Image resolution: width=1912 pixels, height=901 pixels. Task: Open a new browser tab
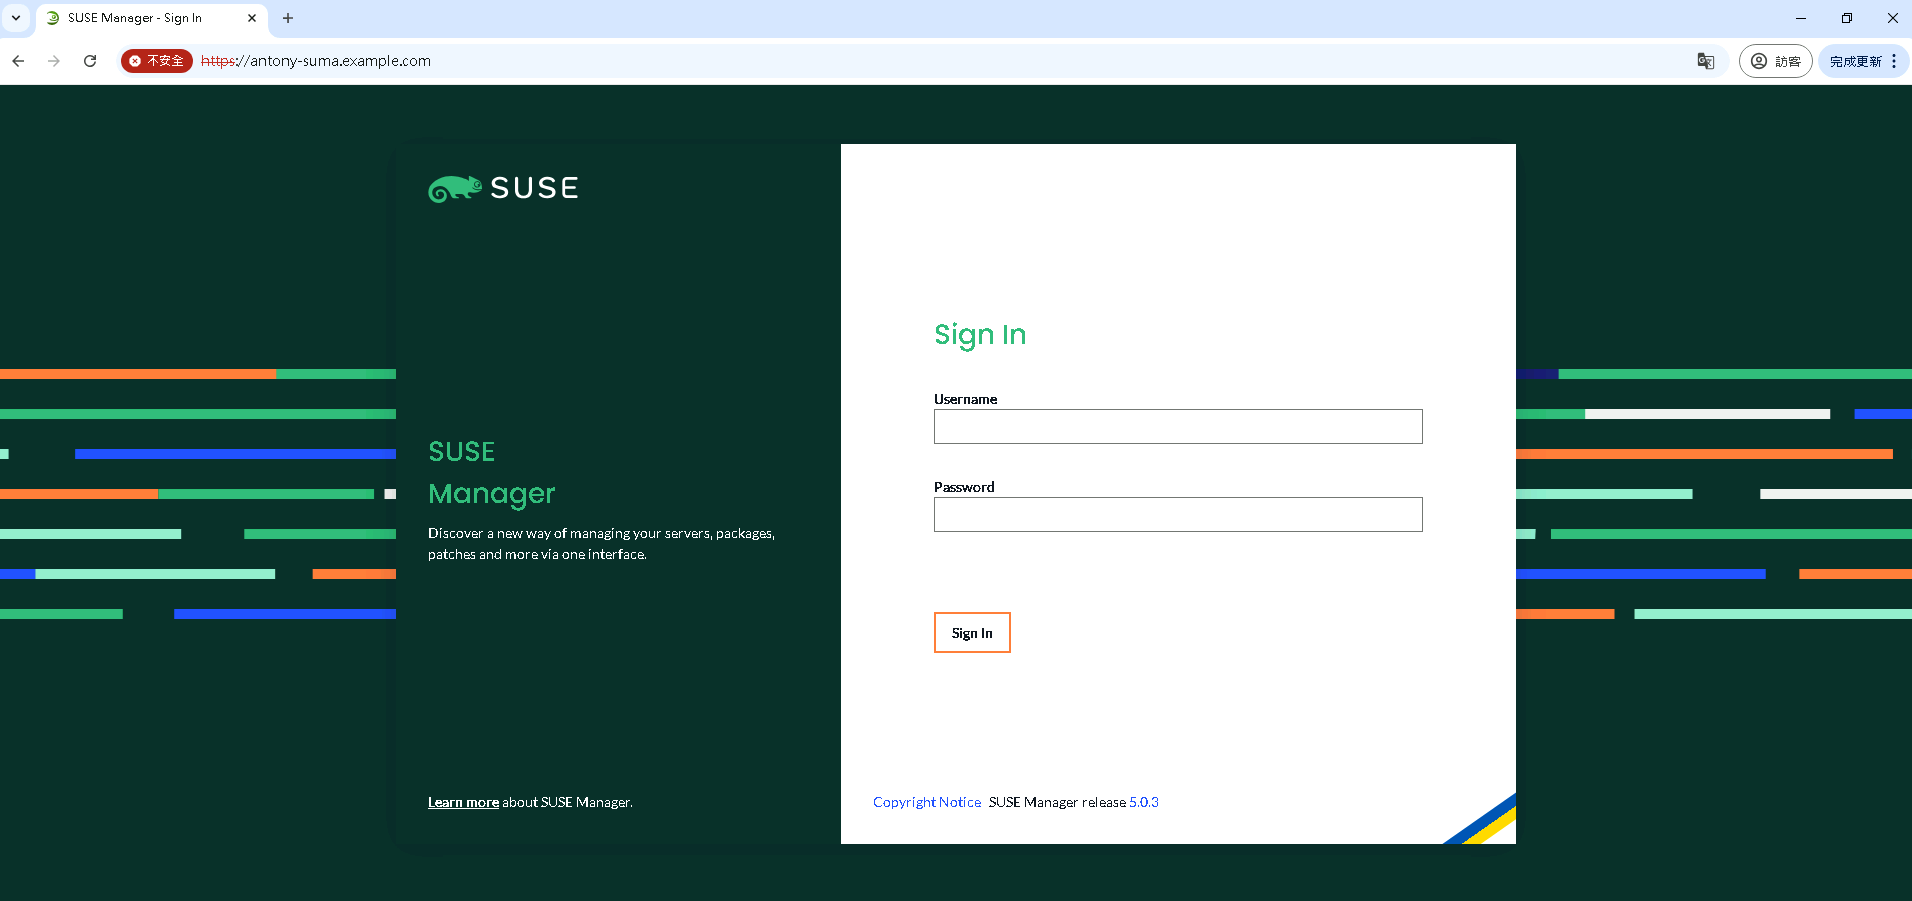288,18
